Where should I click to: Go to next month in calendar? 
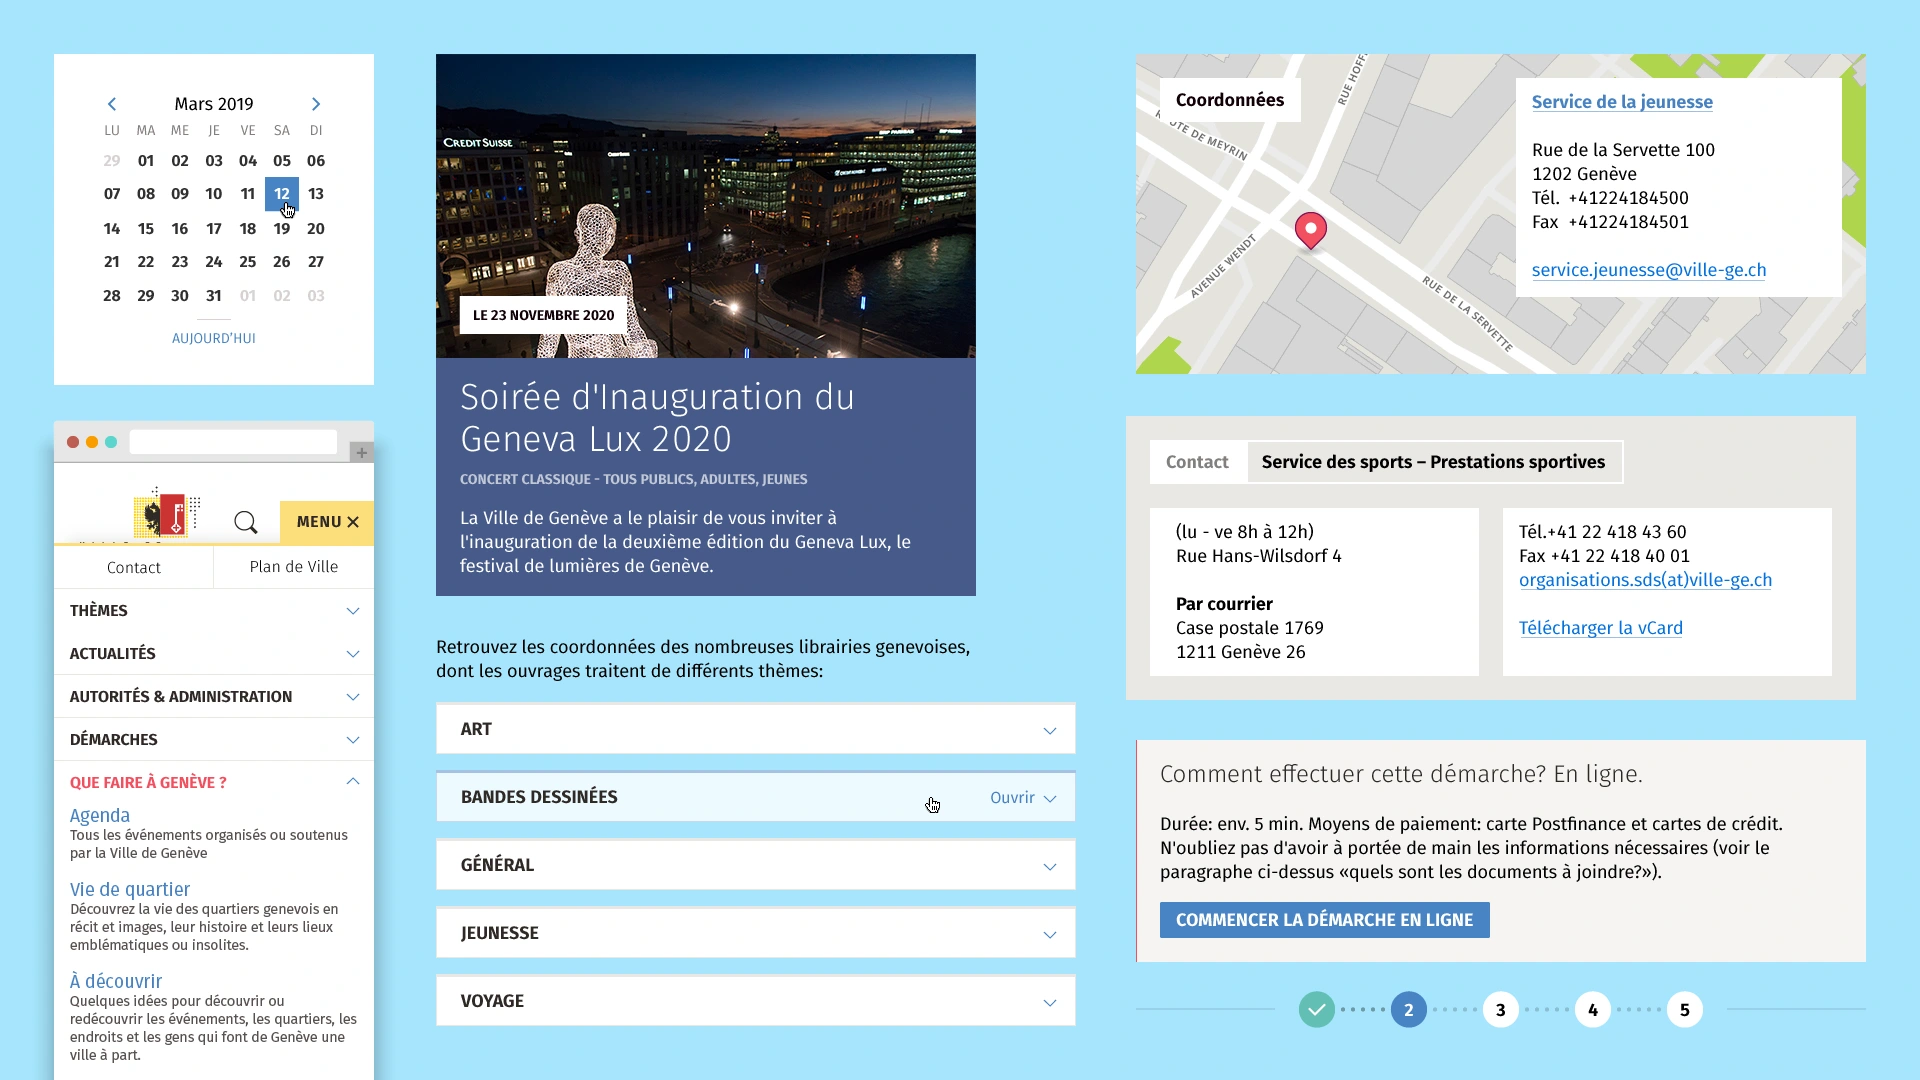tap(316, 104)
